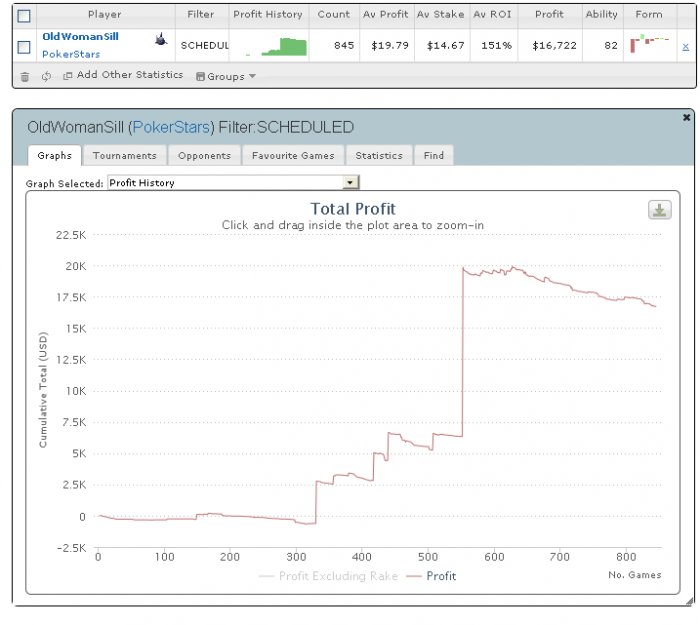
Task: Toggle the Profit Excluding Rake legend item
Action: [x=329, y=576]
